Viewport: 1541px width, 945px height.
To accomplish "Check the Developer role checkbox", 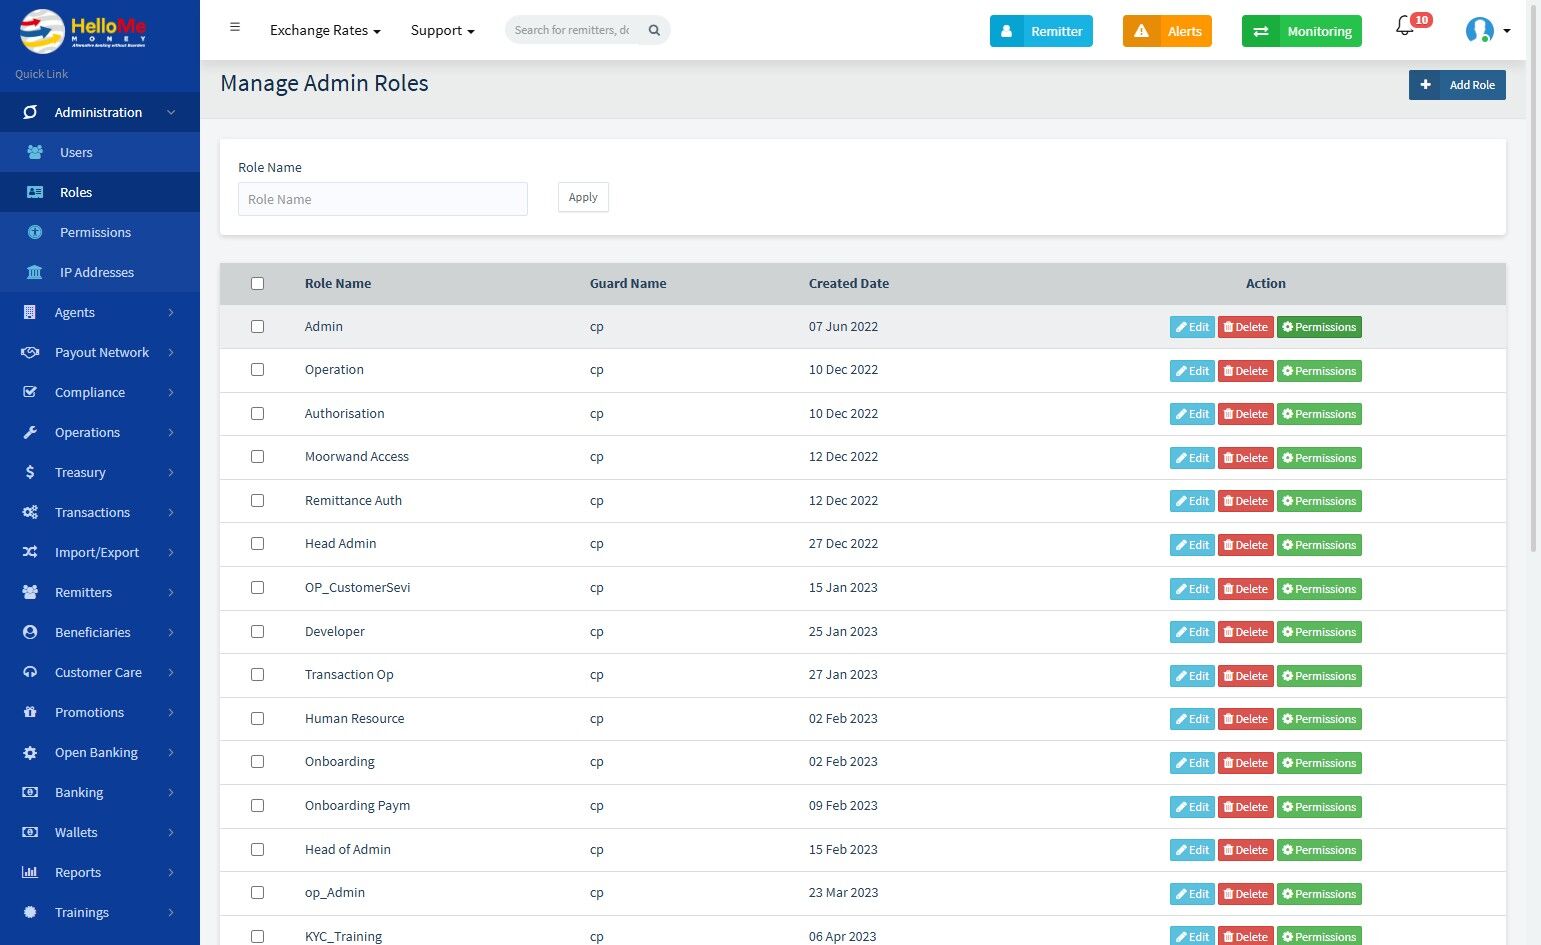I will pyautogui.click(x=257, y=631).
